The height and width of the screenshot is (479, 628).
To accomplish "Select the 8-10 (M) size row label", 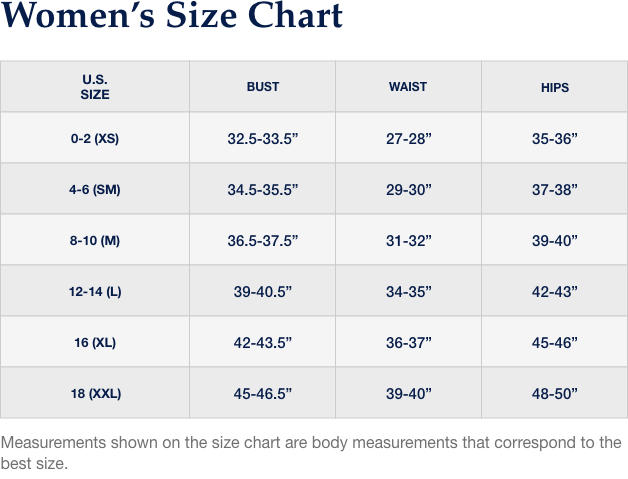I will pyautogui.click(x=95, y=241).
